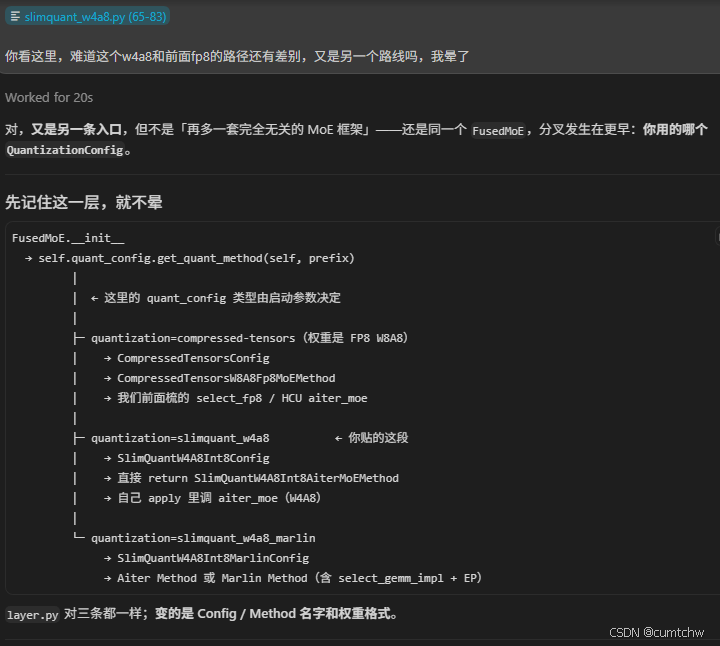This screenshot has width=720, height=646.
Task: Click the bold text '变的是 Config / Method 名字和权重格式'
Action: coord(272,614)
